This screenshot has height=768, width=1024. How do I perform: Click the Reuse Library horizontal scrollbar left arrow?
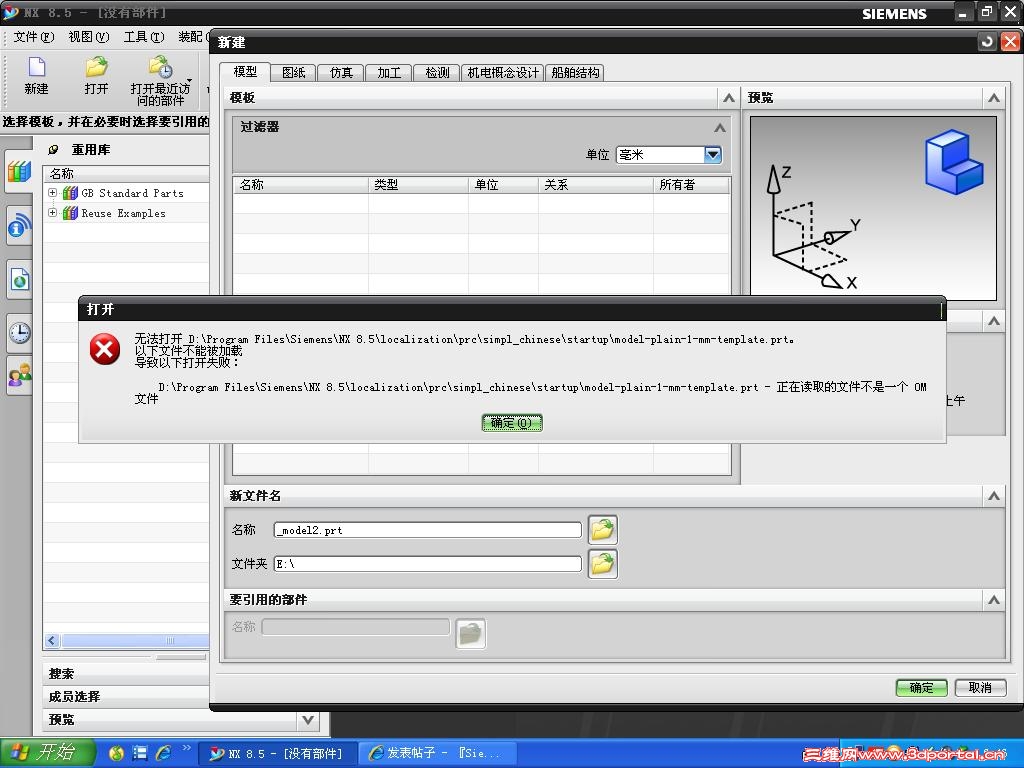53,641
